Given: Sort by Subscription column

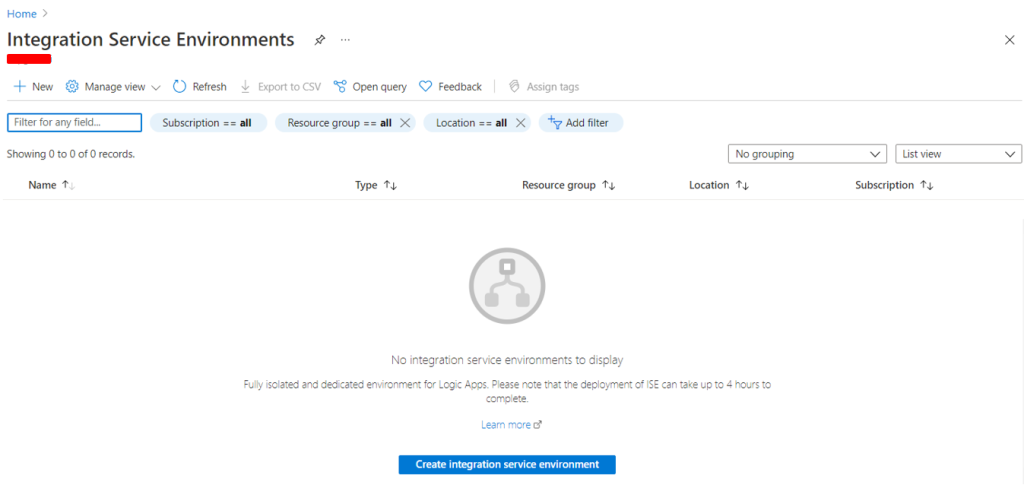Looking at the screenshot, I should pos(895,186).
